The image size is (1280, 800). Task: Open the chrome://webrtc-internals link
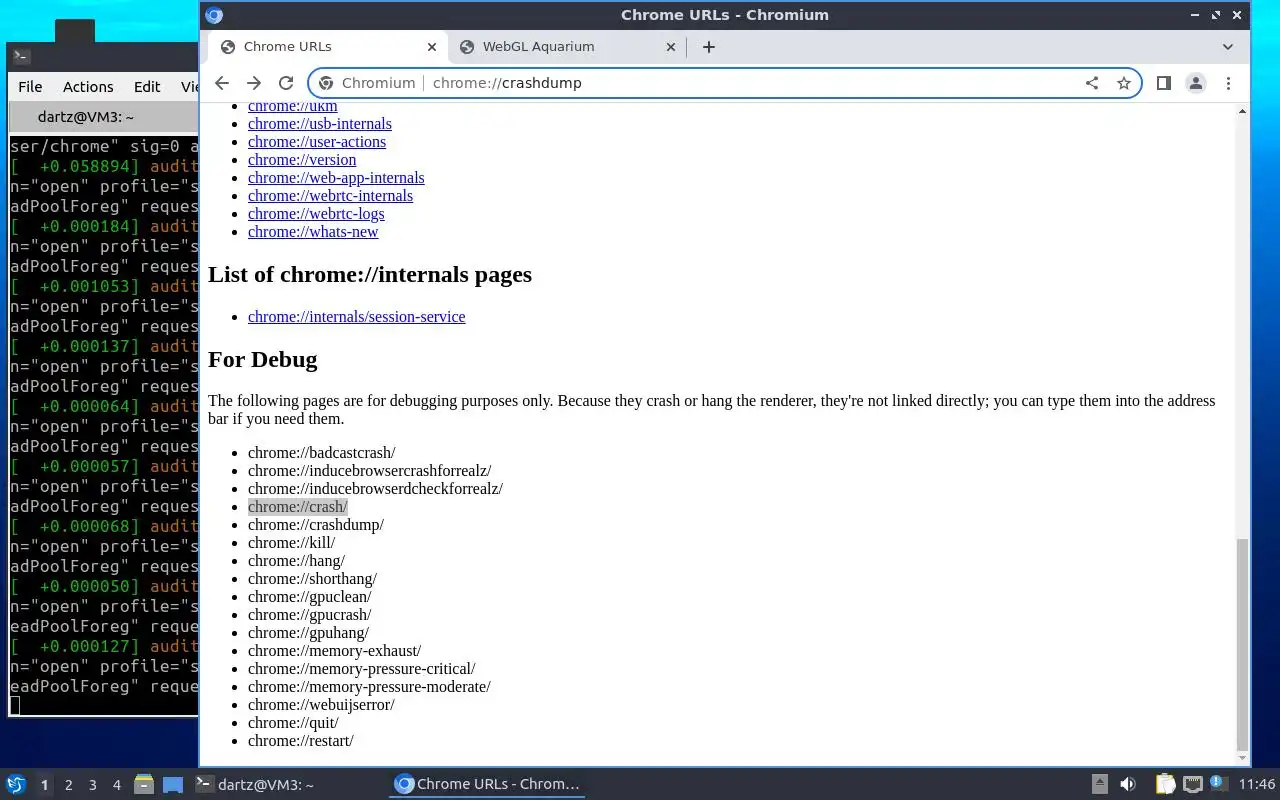330,196
